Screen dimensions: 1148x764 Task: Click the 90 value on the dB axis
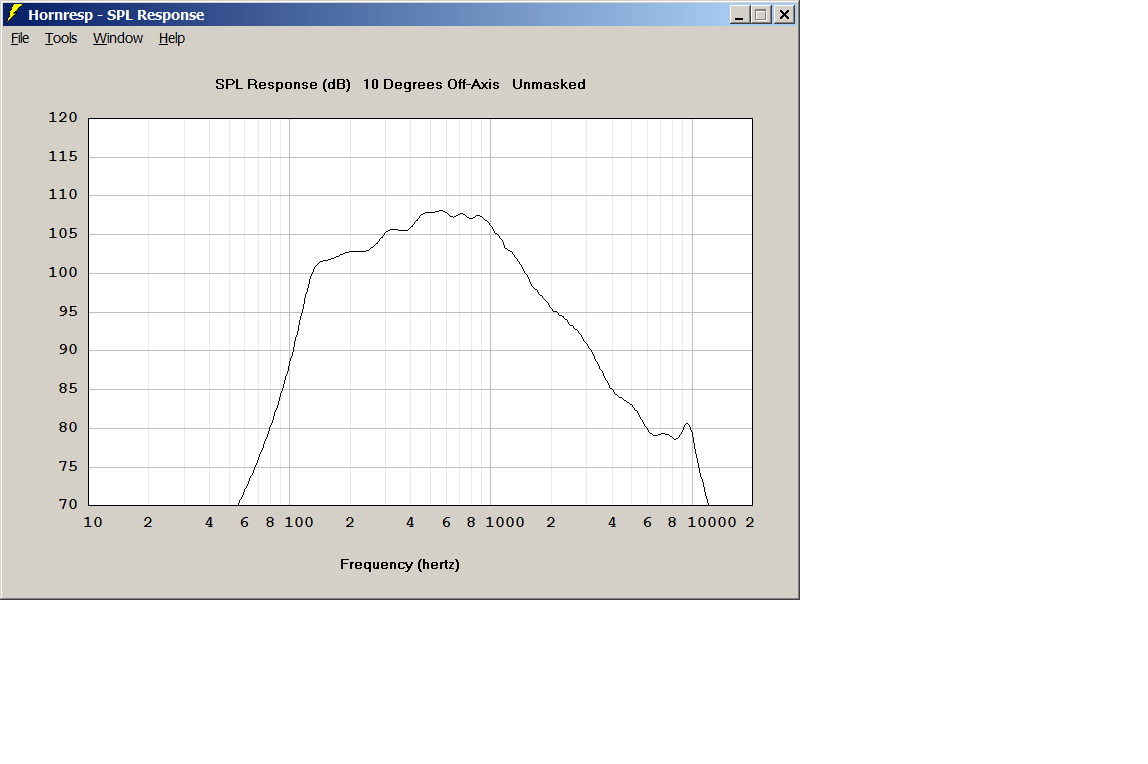[68, 350]
